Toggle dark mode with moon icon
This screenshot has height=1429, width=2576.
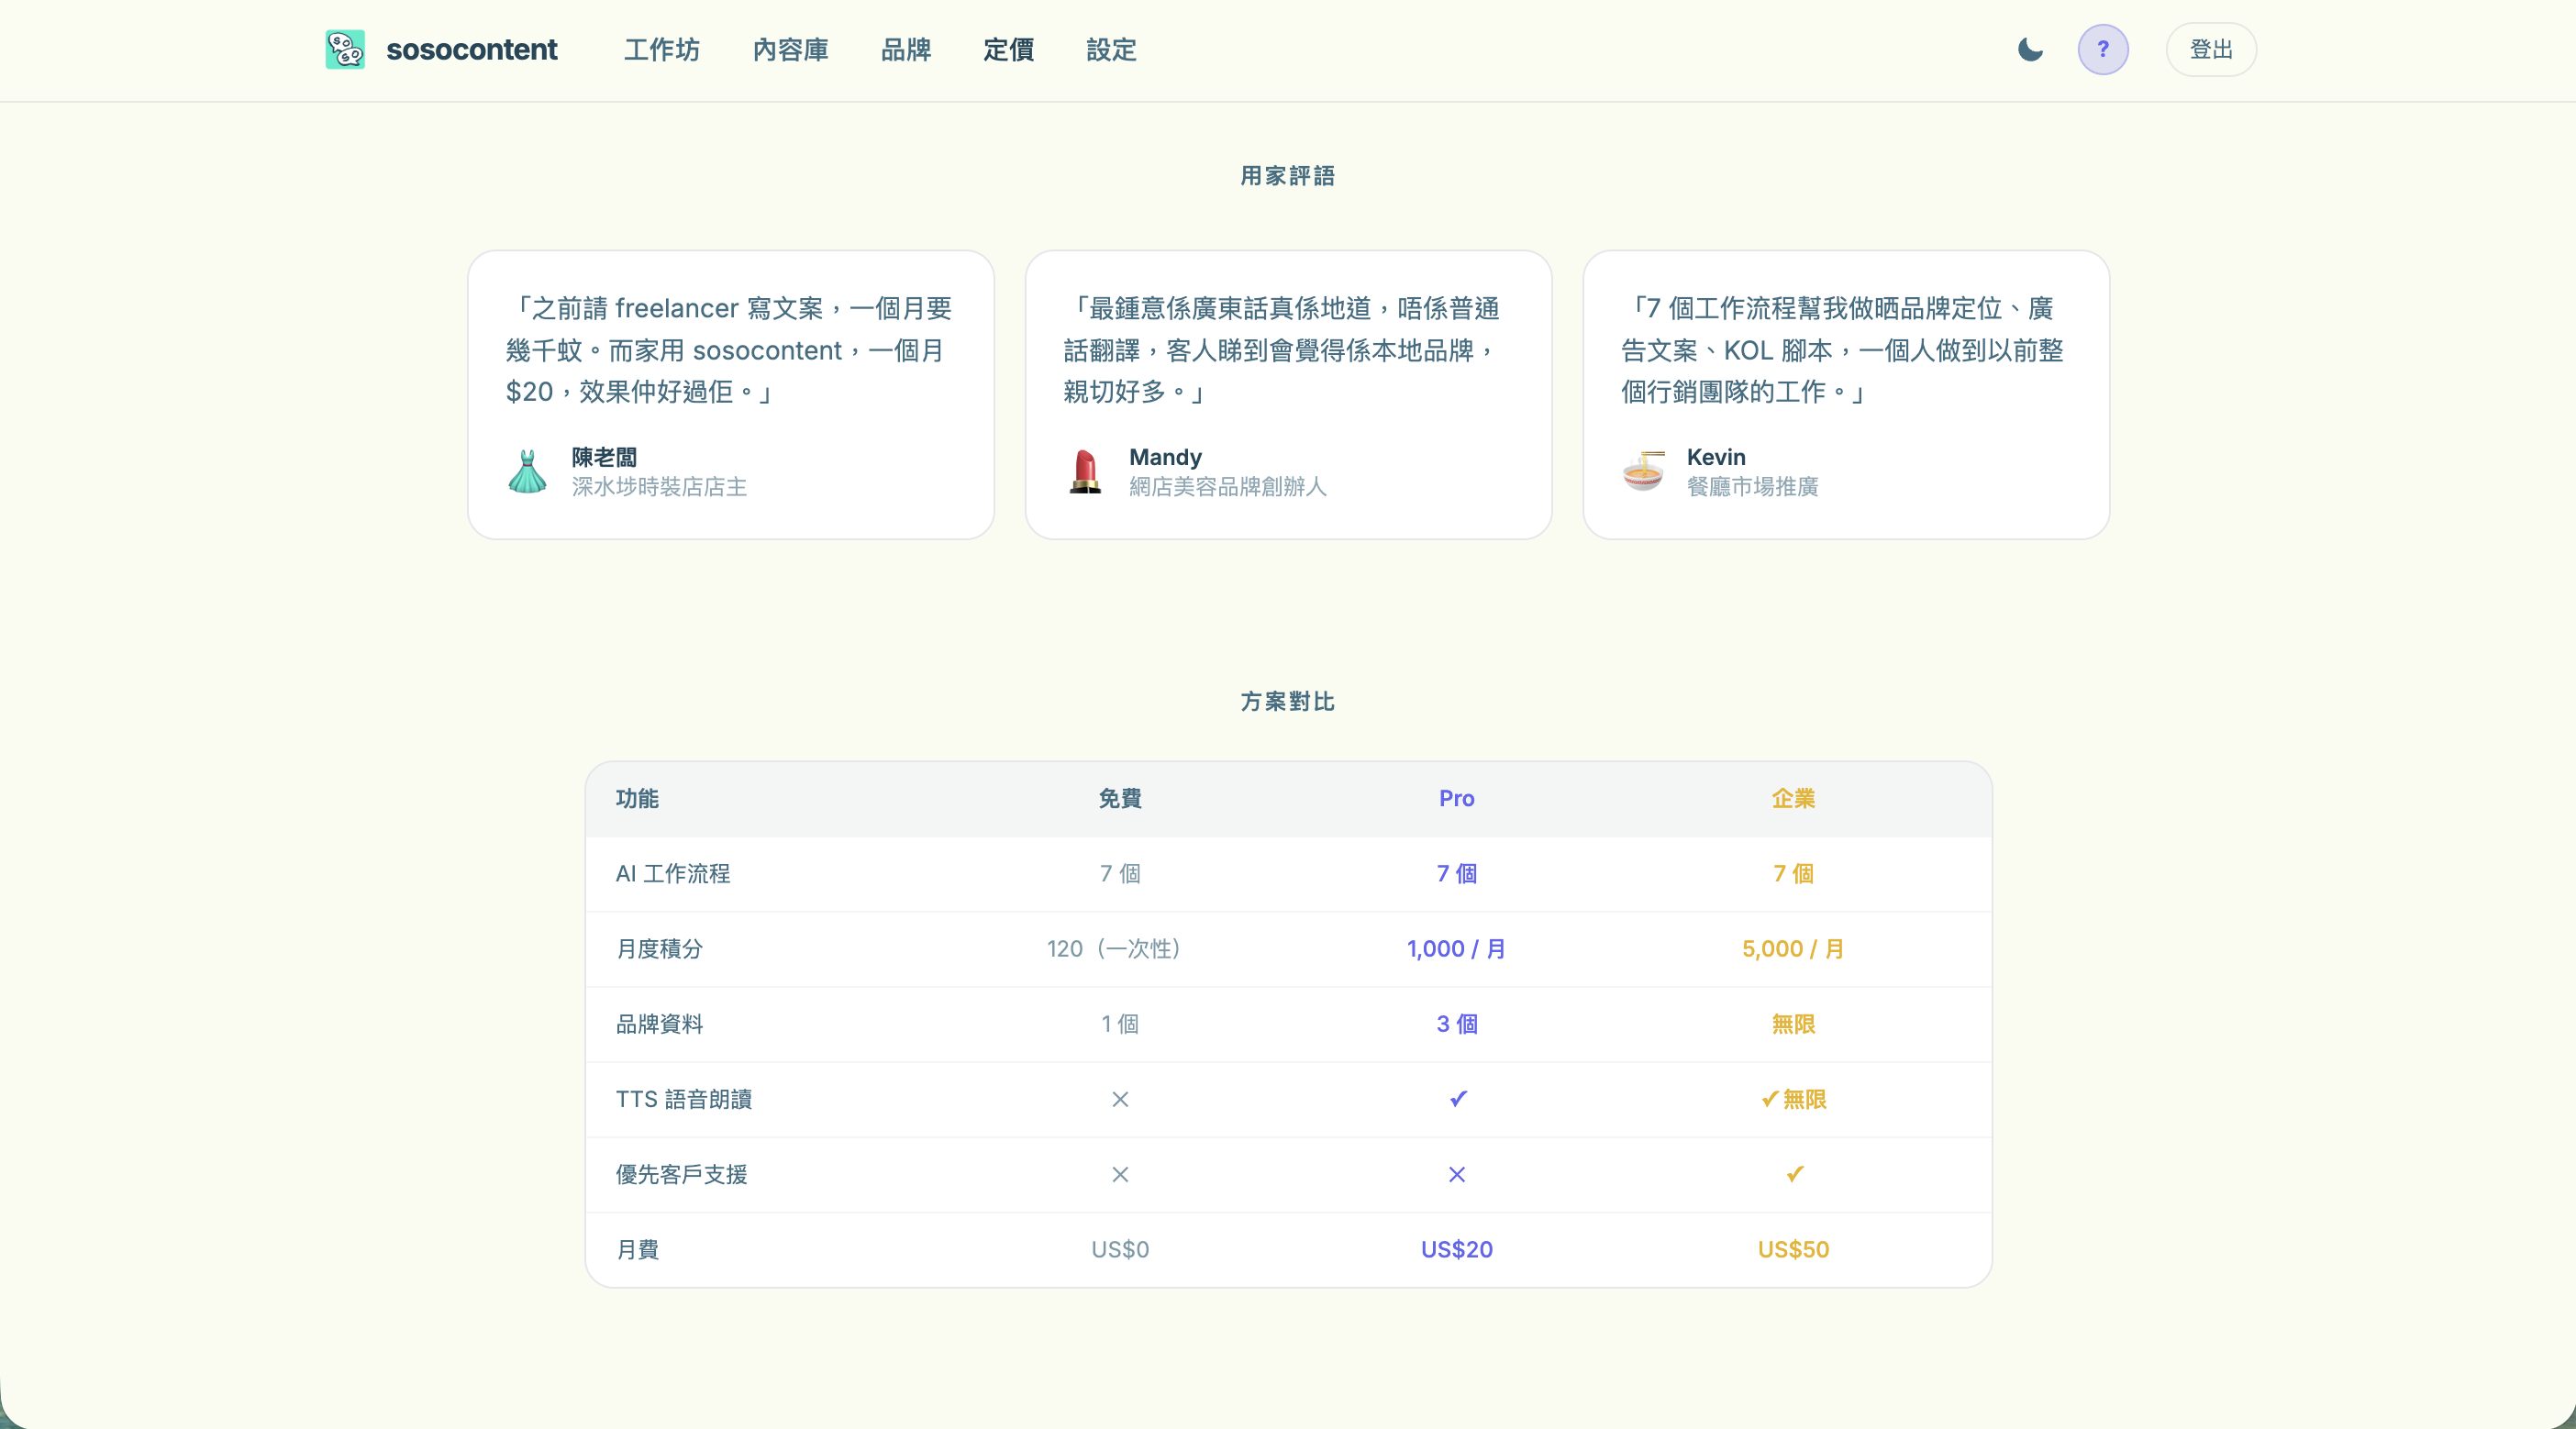pos(2030,49)
